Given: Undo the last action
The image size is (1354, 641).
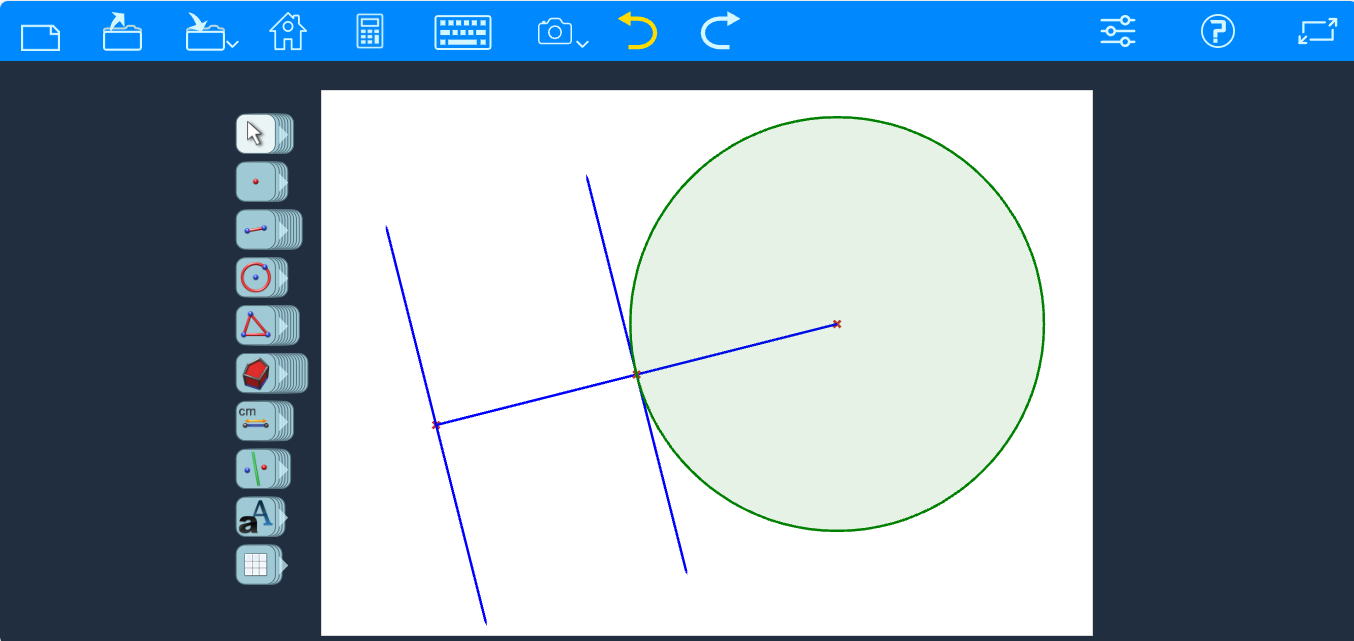Looking at the screenshot, I should click(637, 32).
